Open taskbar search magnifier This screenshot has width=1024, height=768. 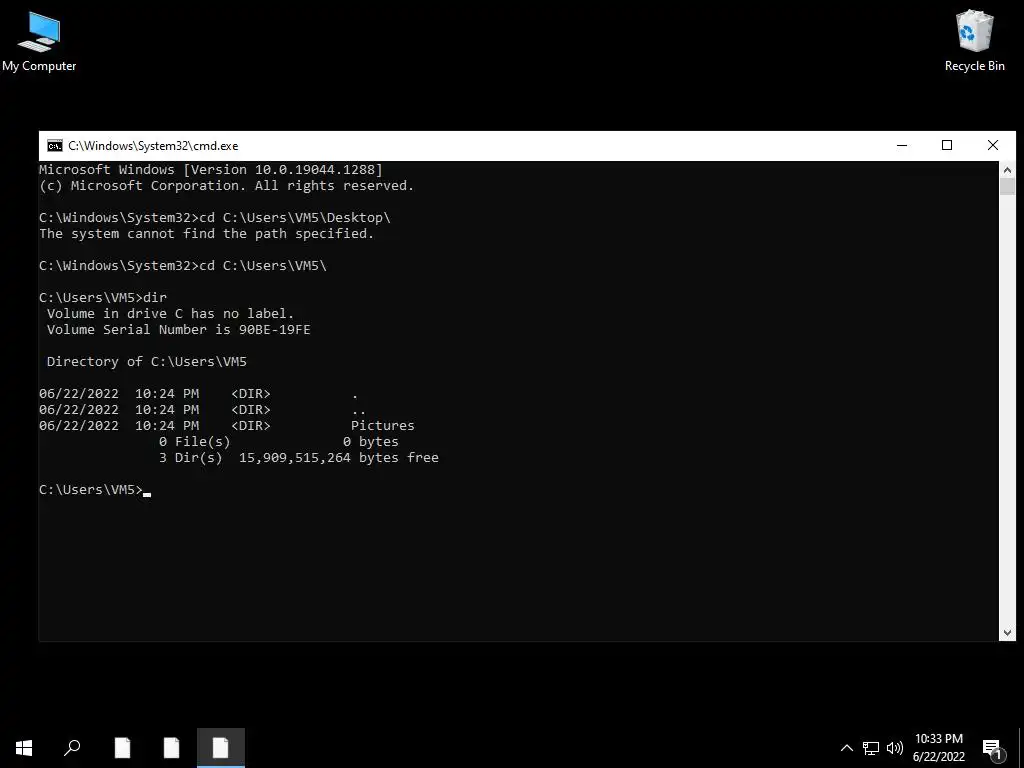pyautogui.click(x=72, y=748)
